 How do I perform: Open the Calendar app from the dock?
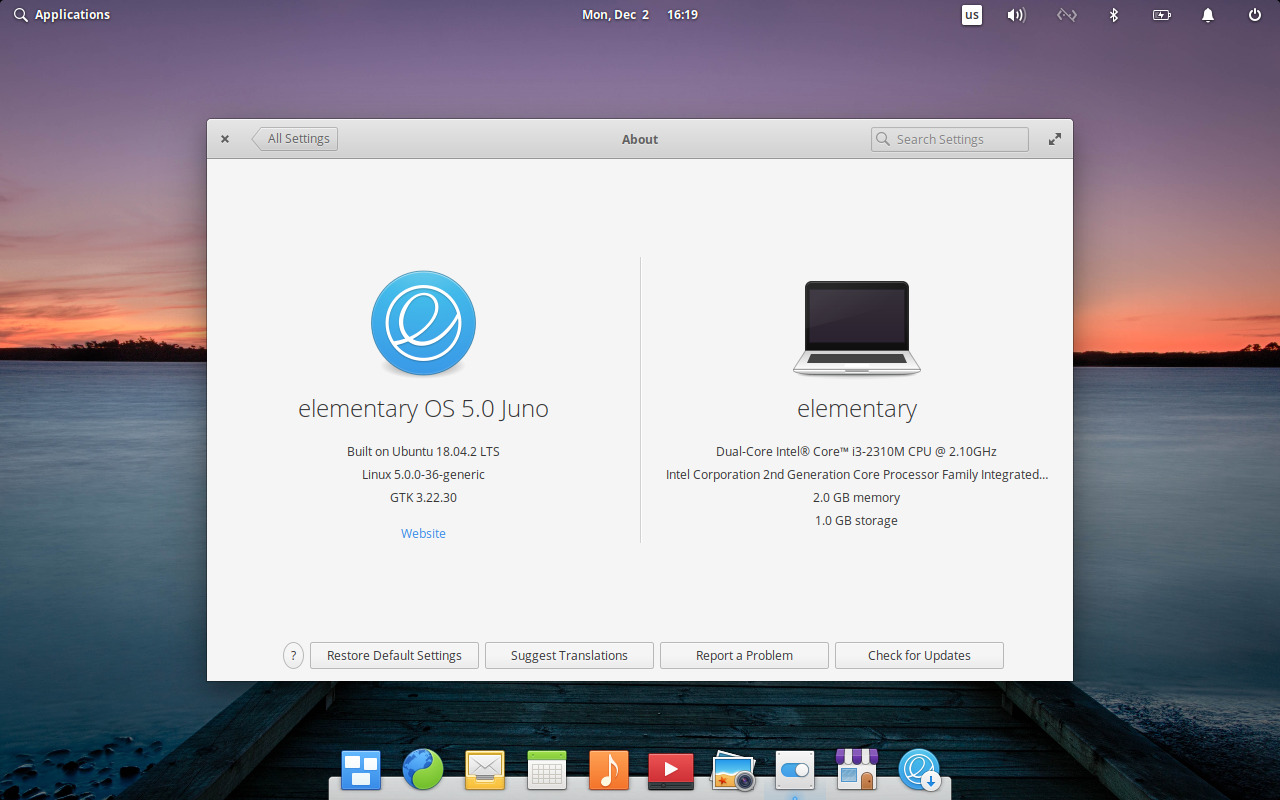pos(546,770)
